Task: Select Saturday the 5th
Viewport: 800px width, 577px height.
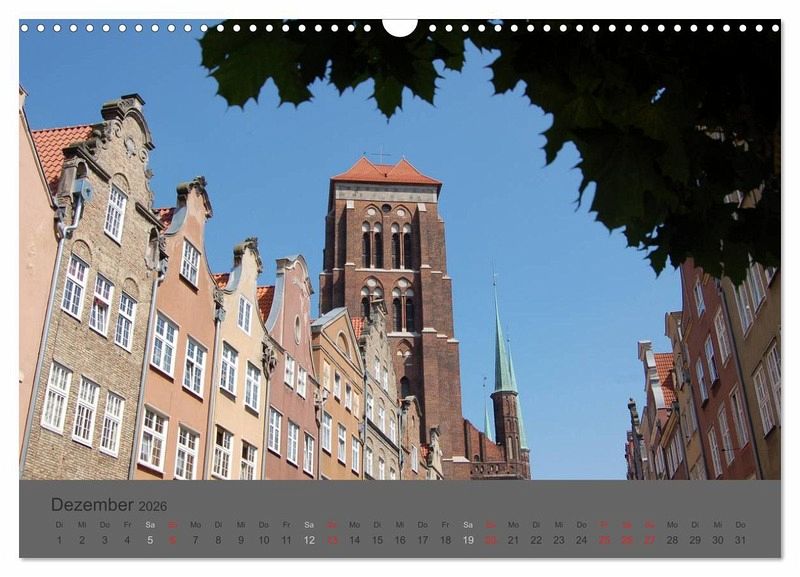Action: pyautogui.click(x=150, y=540)
